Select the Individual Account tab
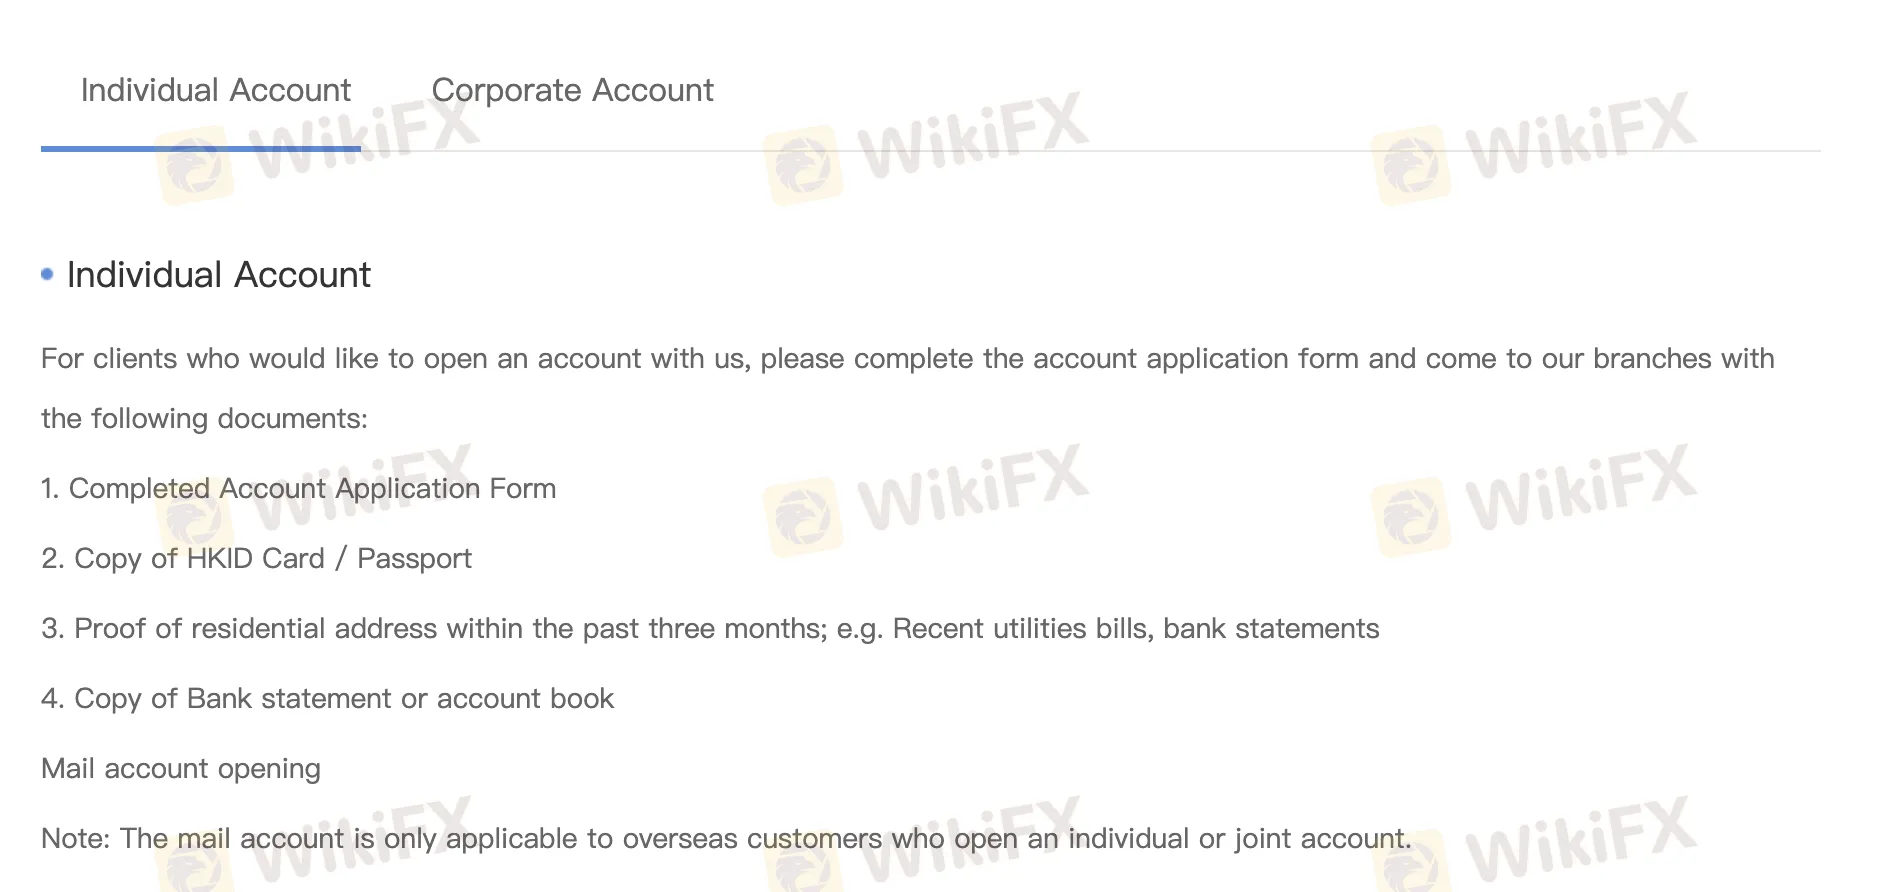This screenshot has height=892, width=1888. pos(215,90)
